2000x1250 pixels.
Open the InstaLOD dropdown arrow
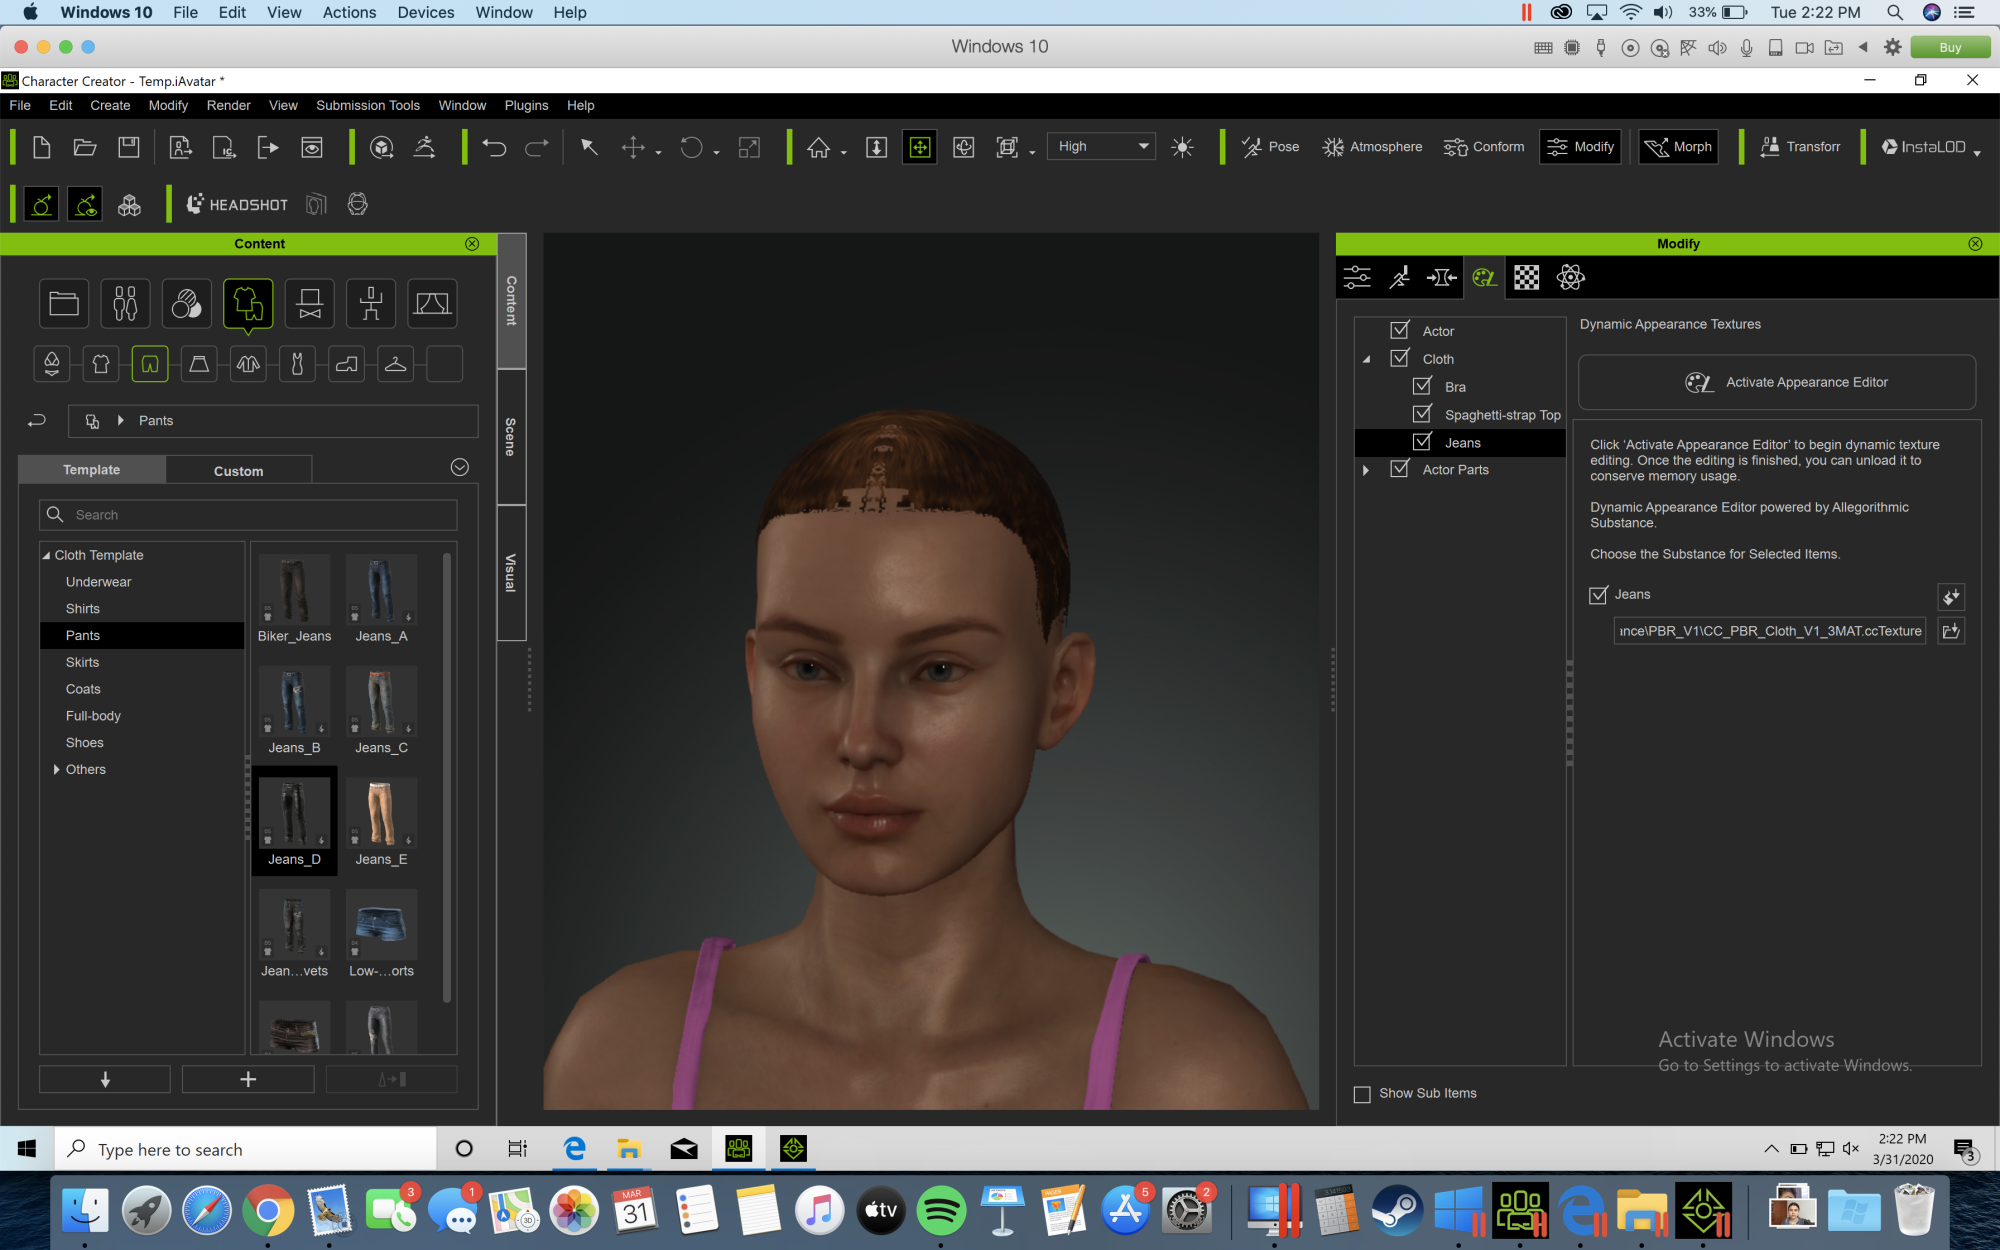[1977, 153]
